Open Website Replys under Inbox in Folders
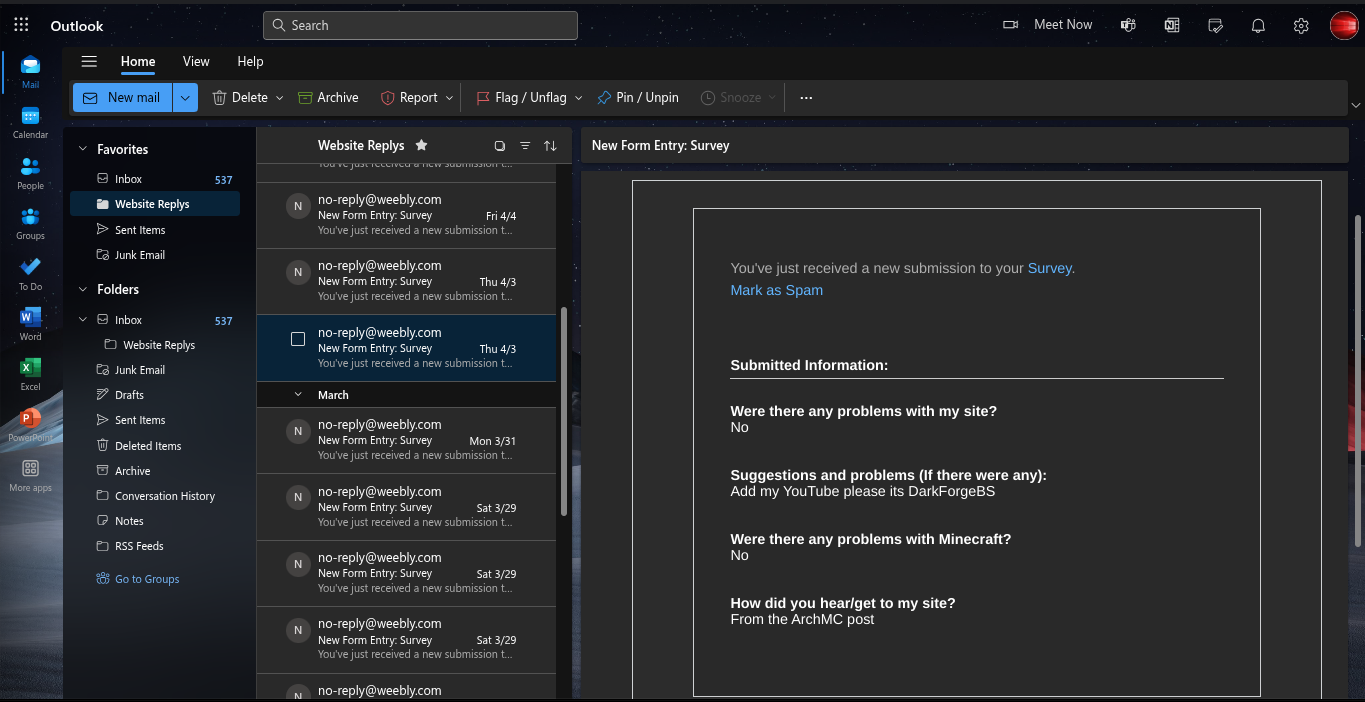Image resolution: width=1365 pixels, height=702 pixels. (155, 345)
